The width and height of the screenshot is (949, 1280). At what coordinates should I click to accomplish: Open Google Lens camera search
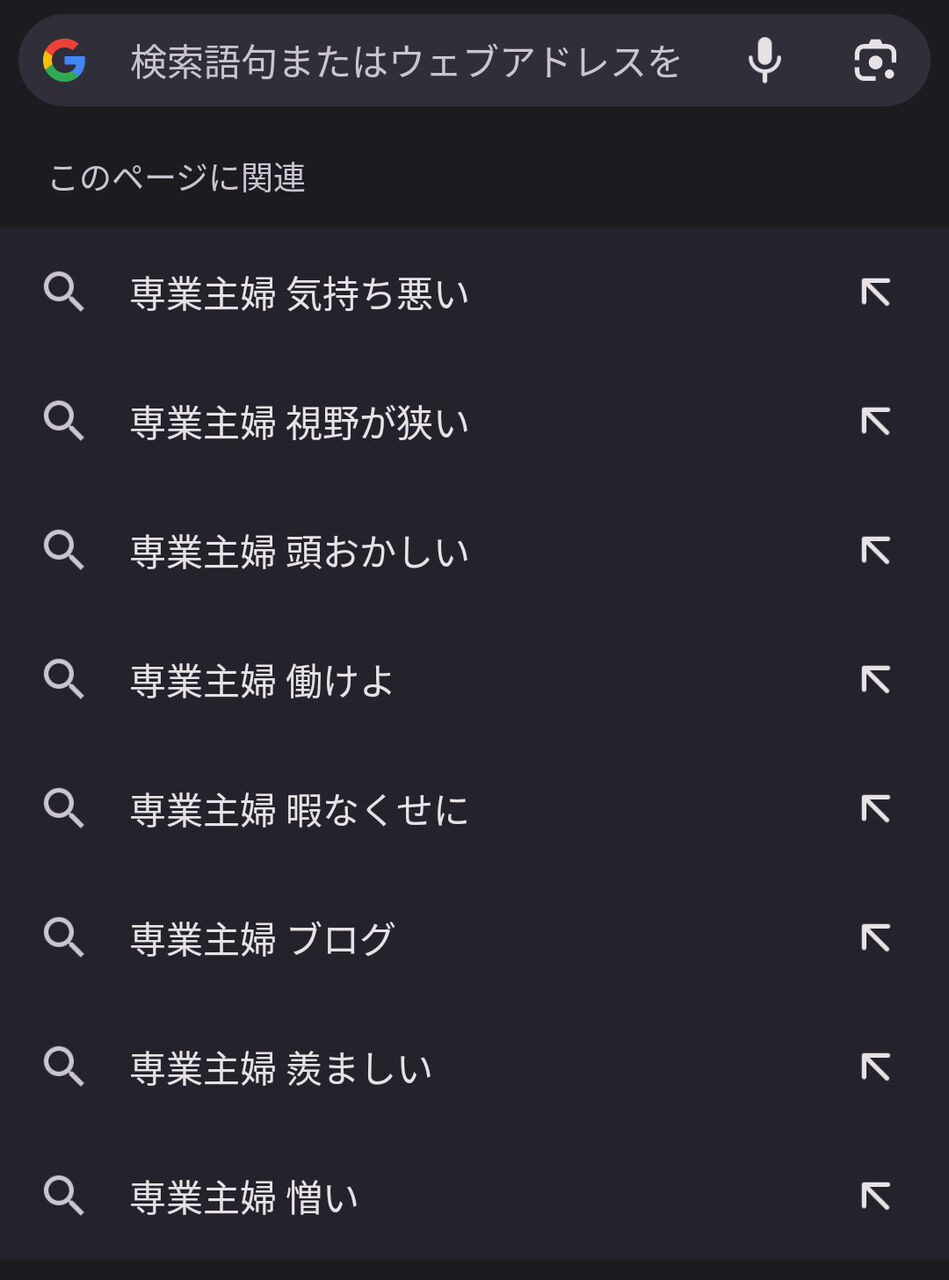[875, 61]
